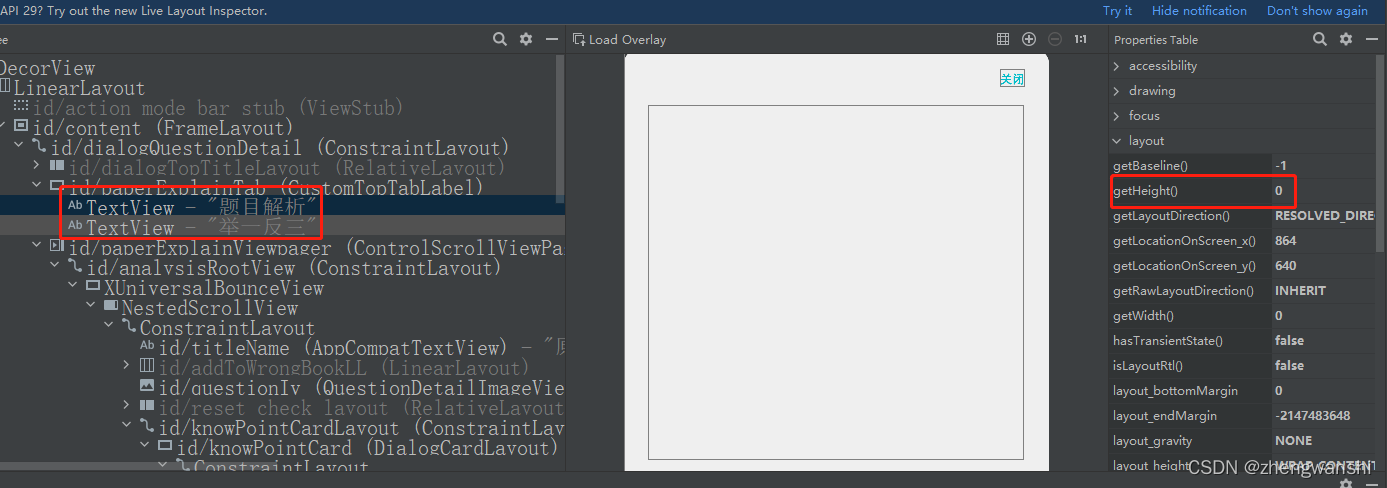Select TextView "举一反三" row
The image size is (1387, 488).
click(x=277, y=227)
